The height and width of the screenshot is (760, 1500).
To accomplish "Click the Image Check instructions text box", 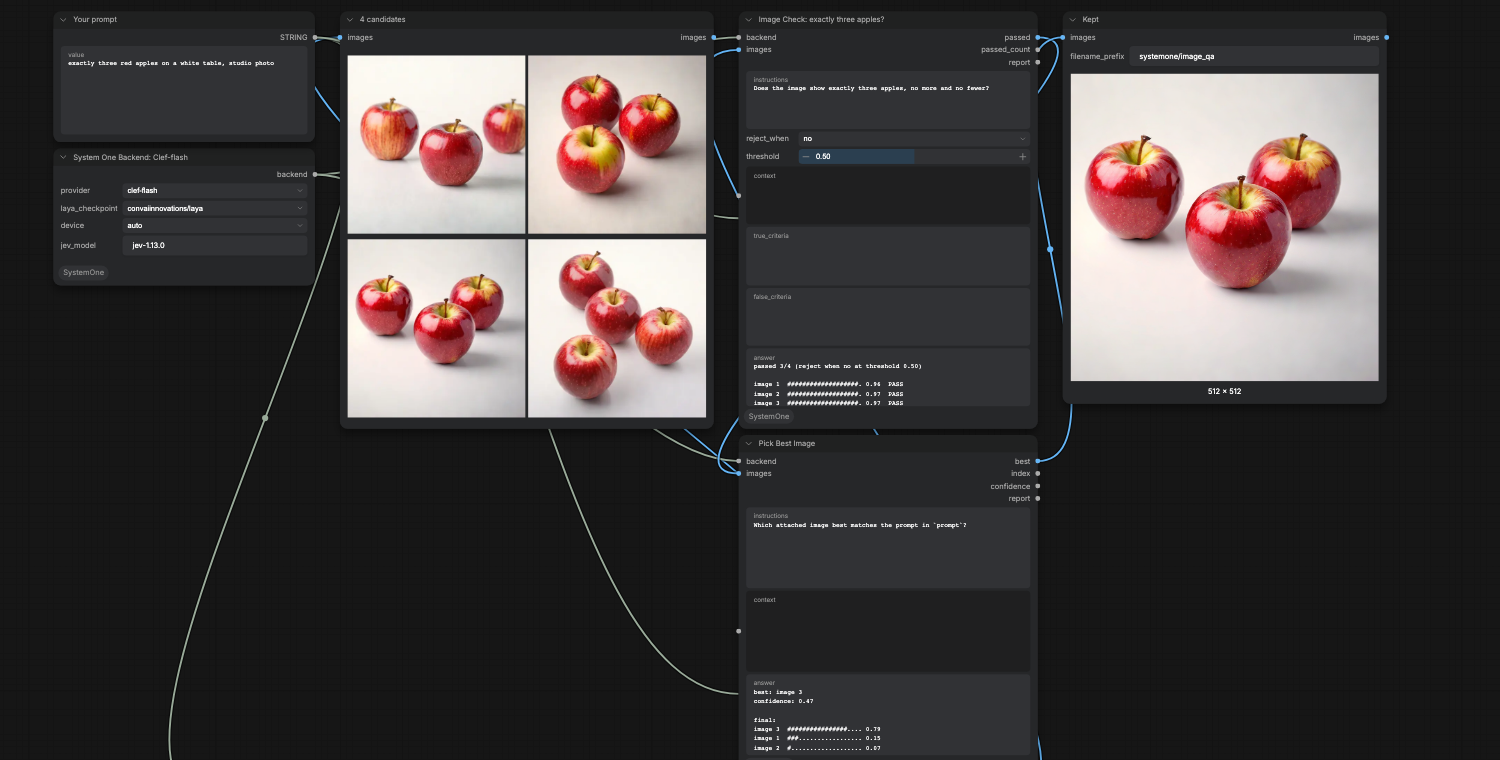I will pyautogui.click(x=888, y=99).
